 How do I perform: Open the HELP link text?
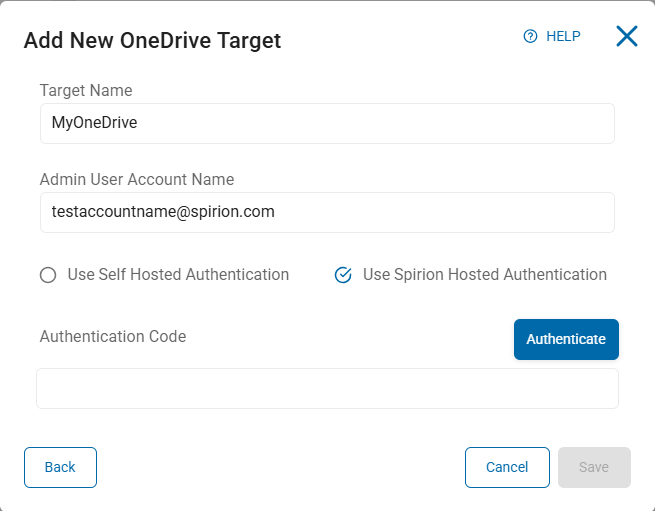[563, 37]
